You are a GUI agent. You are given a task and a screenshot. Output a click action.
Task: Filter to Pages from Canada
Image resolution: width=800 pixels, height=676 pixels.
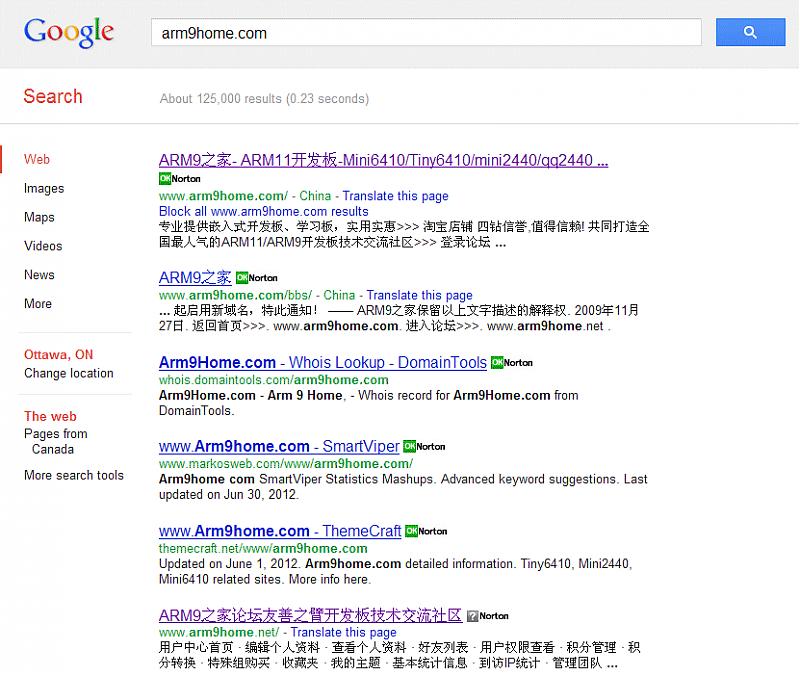[x=55, y=441]
